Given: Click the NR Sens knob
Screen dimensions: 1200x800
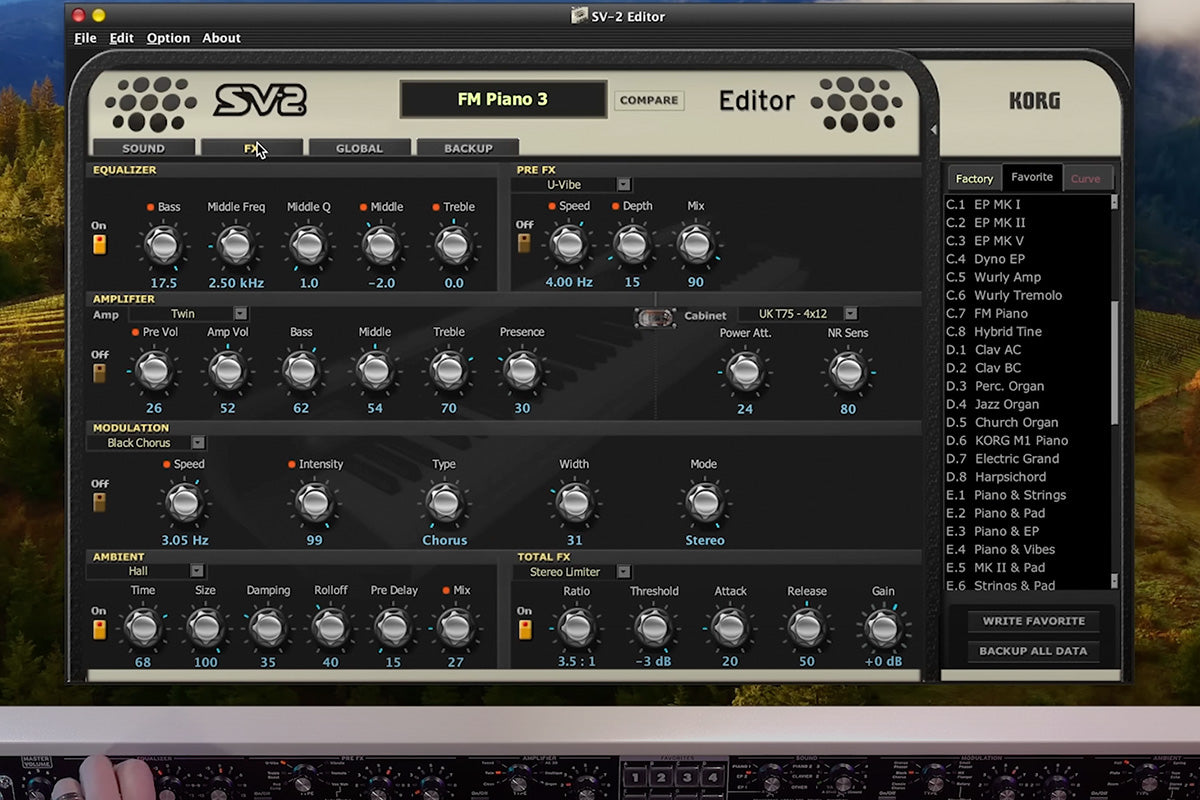Looking at the screenshot, I should pyautogui.click(x=847, y=371).
